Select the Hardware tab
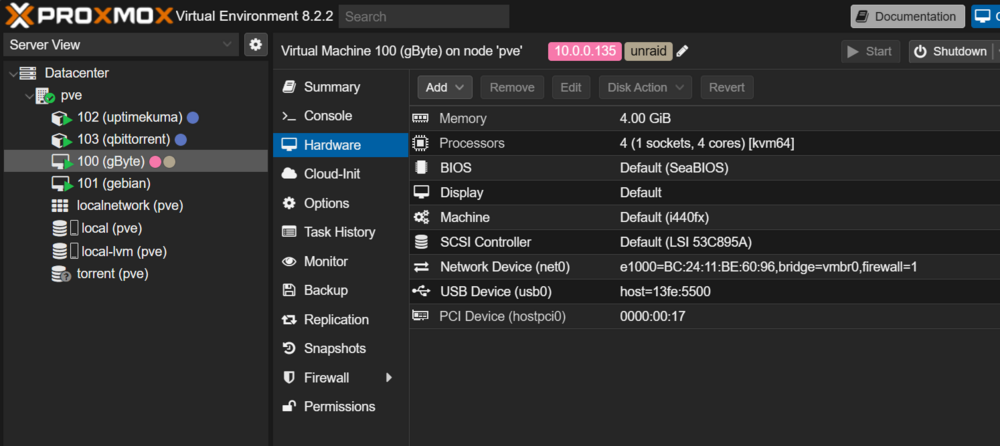1000x446 pixels. pos(341,145)
